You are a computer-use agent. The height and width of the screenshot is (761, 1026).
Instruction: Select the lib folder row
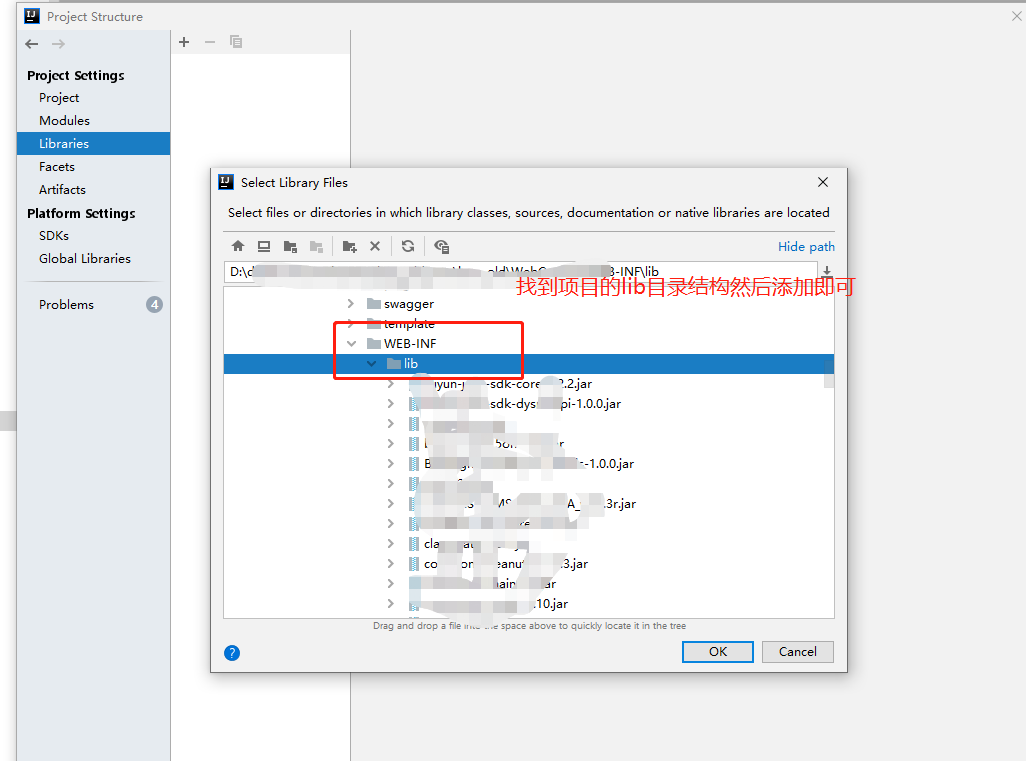[529, 363]
